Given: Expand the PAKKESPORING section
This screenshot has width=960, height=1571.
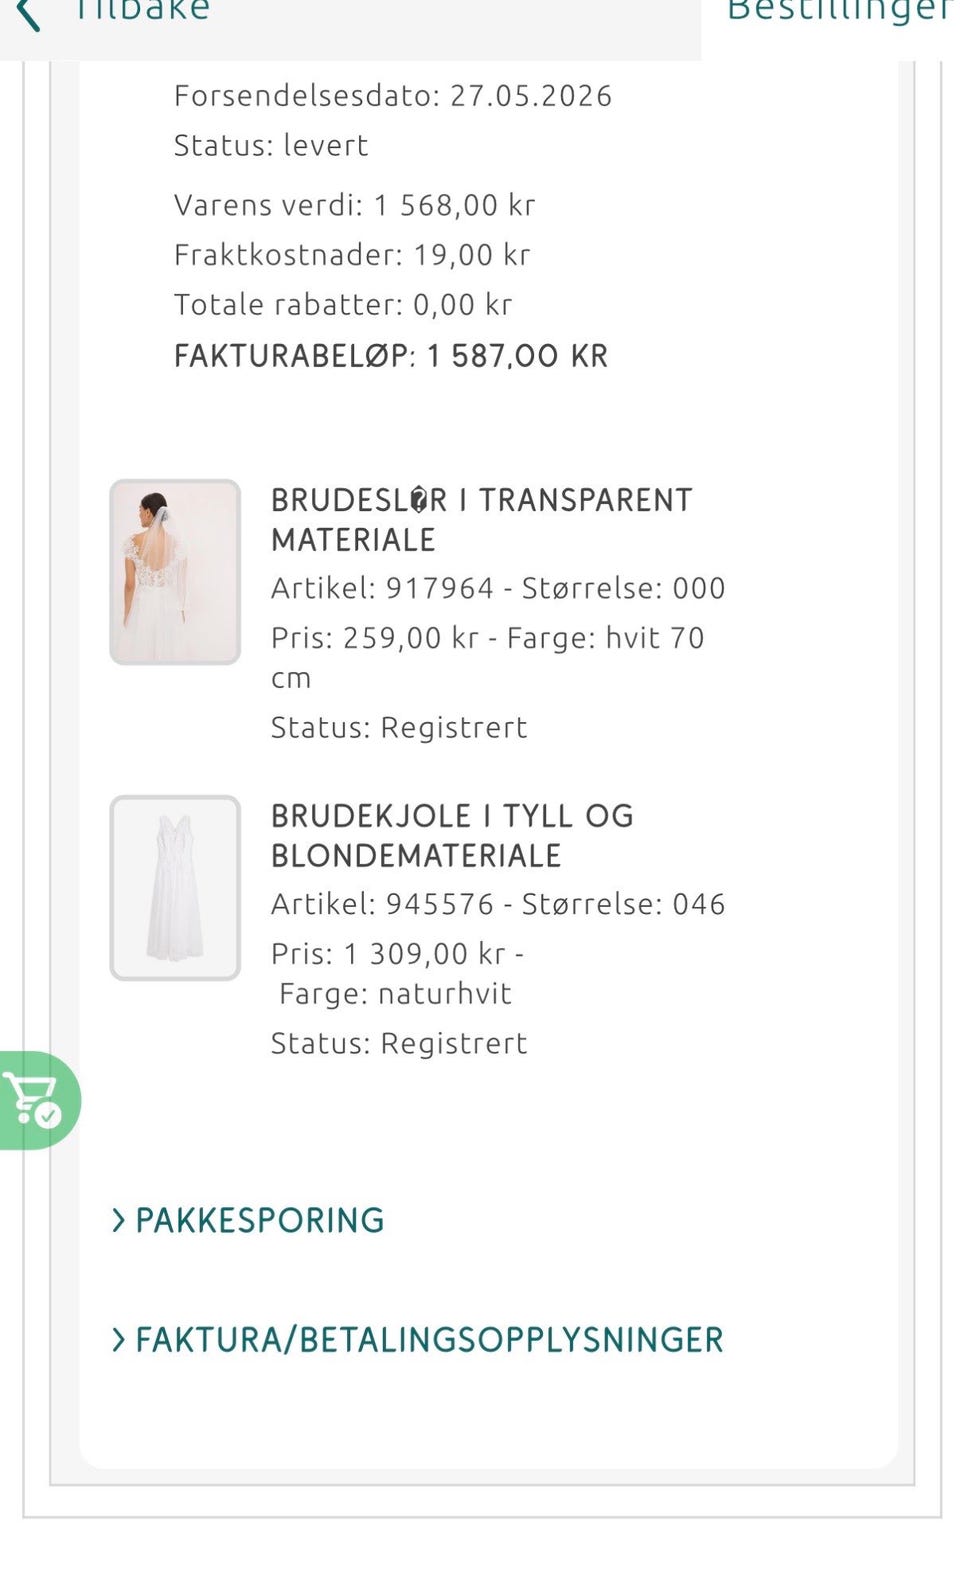Looking at the screenshot, I should tap(248, 1220).
